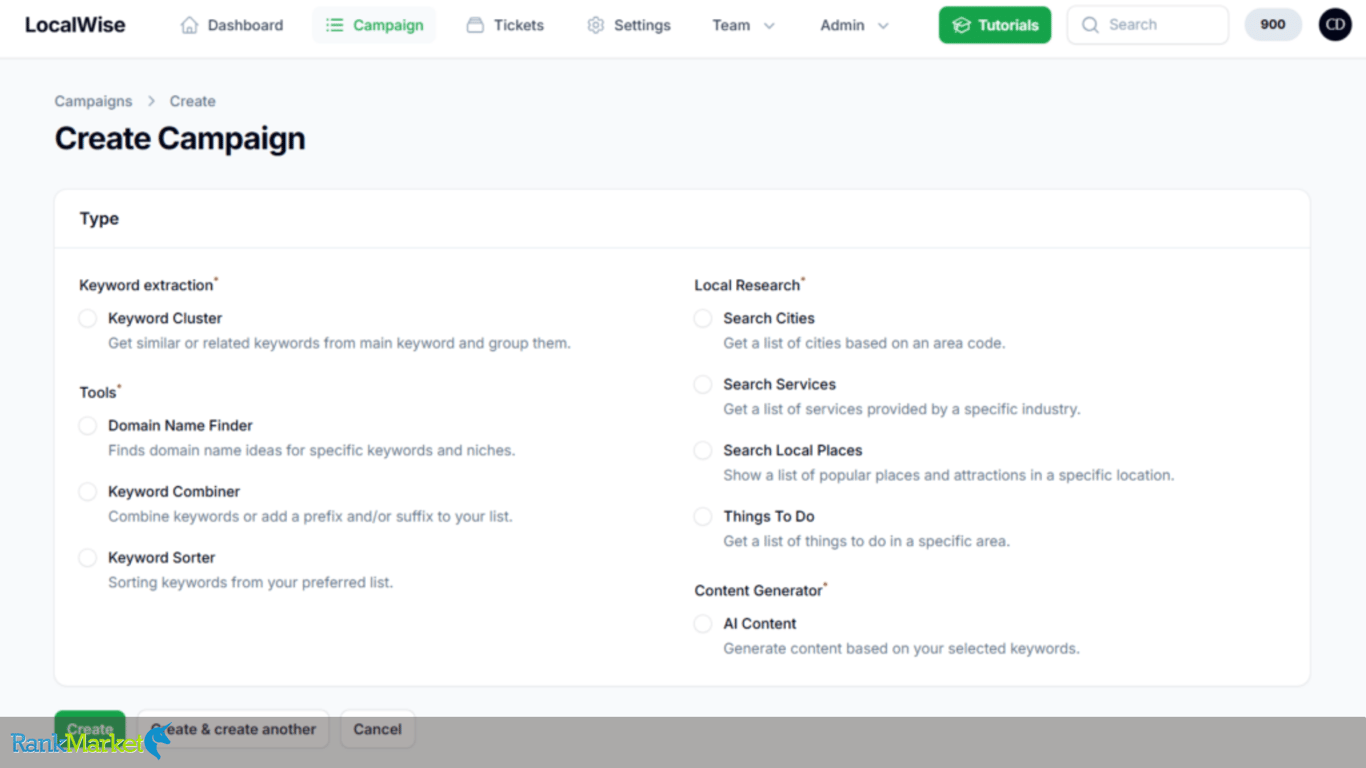Choose the Keyword Combiner radio button
Screen dimensions: 1366x768
click(x=88, y=491)
